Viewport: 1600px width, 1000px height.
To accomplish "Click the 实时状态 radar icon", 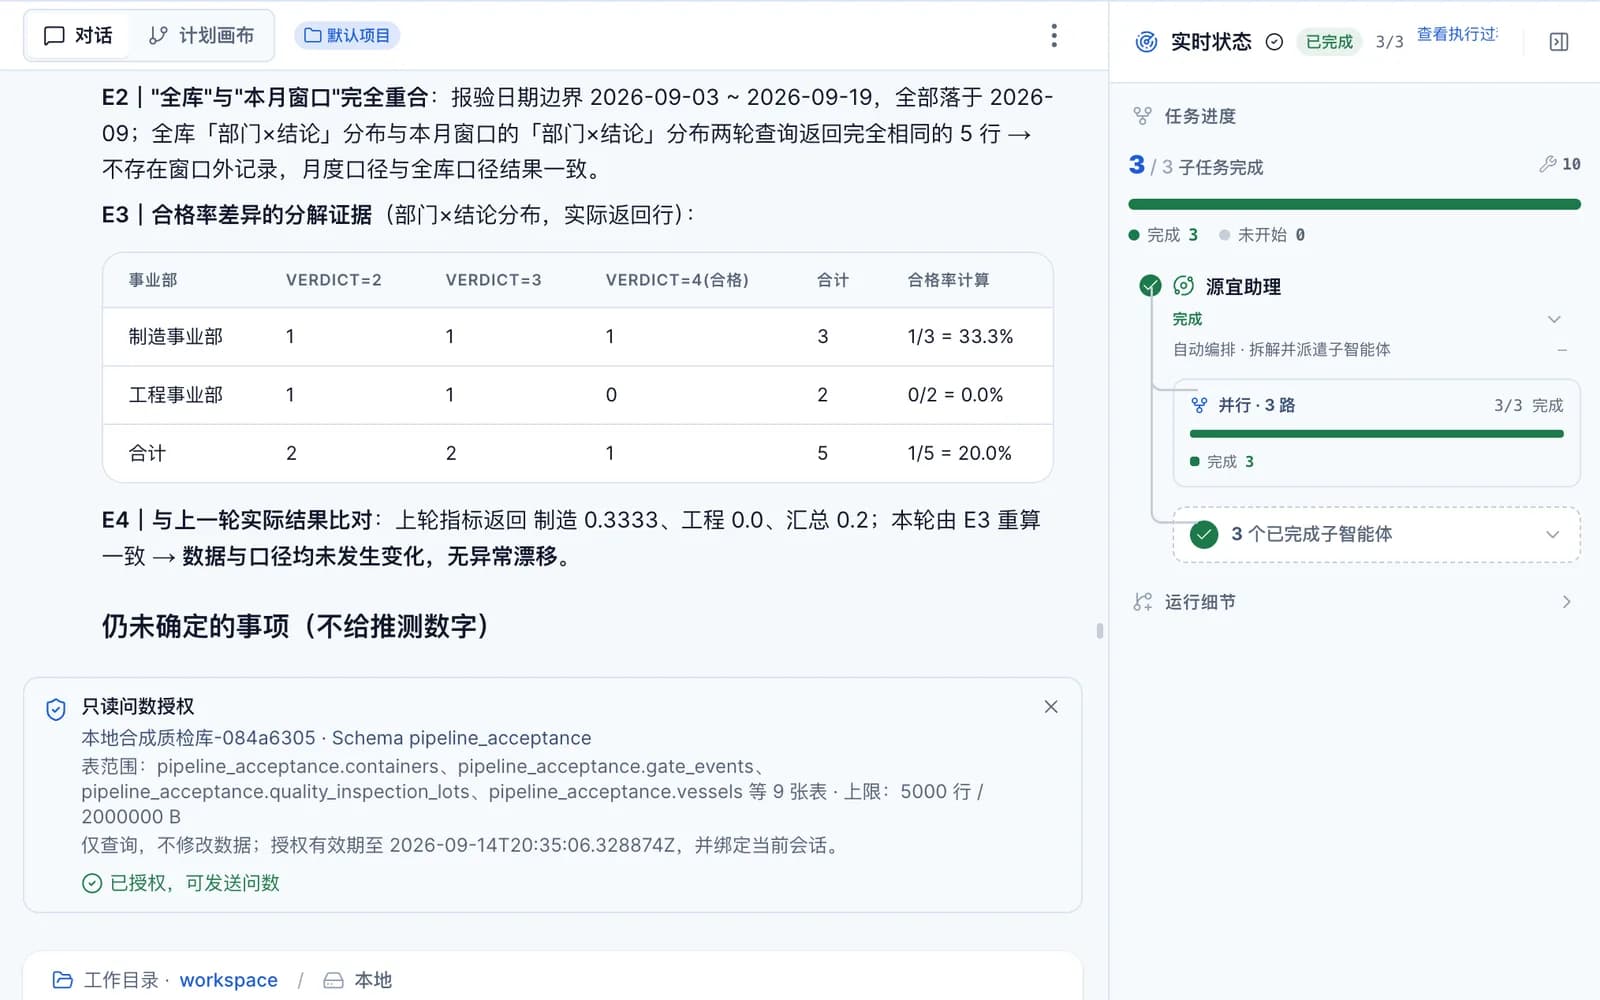I will [x=1146, y=41].
